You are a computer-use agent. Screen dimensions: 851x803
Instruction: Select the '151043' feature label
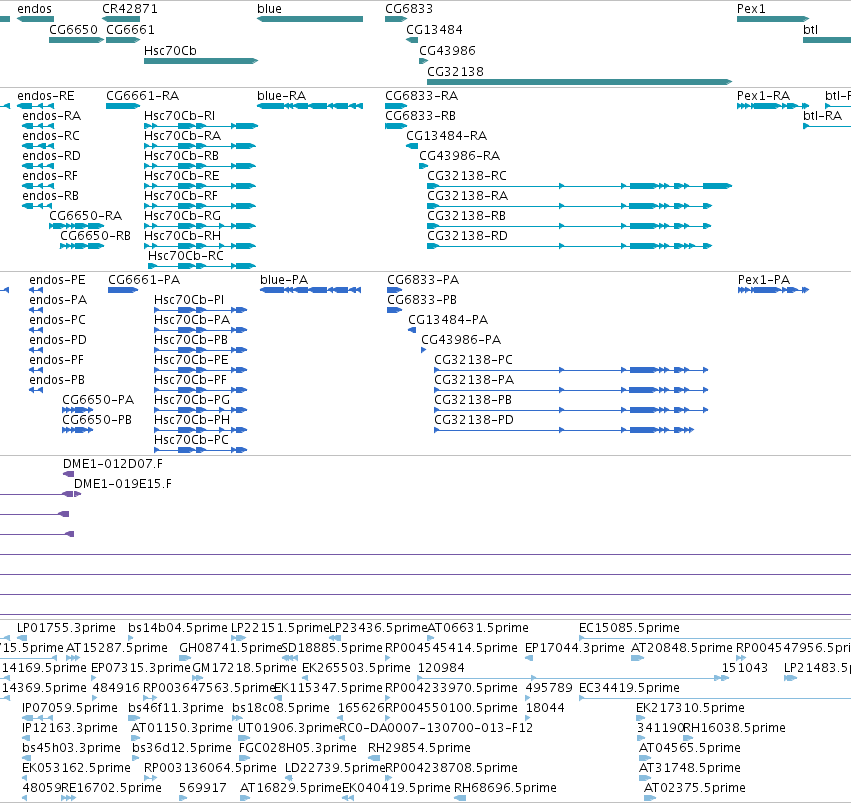point(745,668)
